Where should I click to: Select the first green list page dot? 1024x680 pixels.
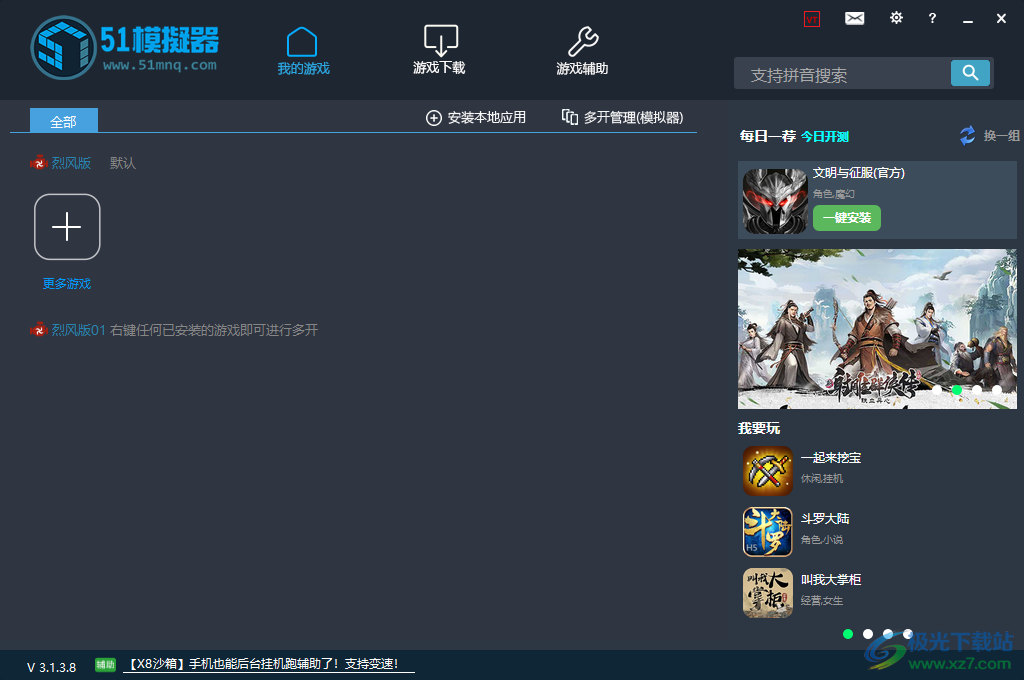(x=848, y=634)
